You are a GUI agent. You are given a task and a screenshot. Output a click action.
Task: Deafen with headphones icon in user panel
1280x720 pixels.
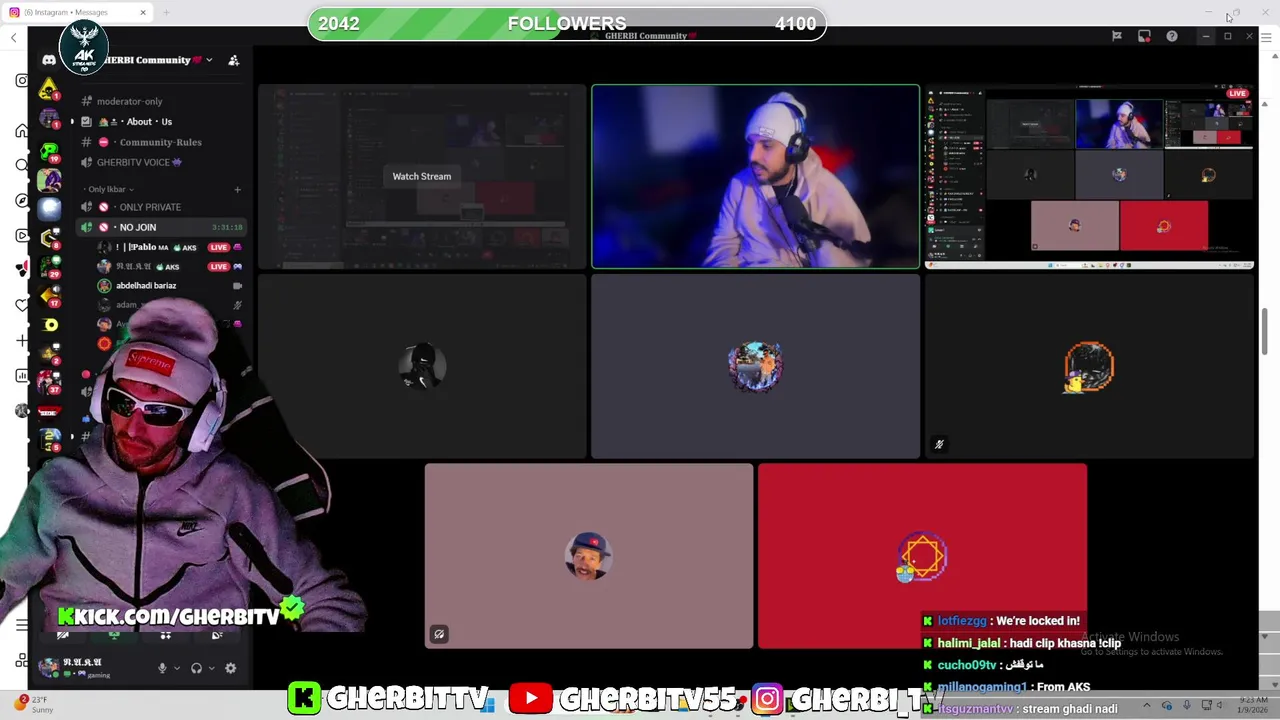tap(196, 668)
